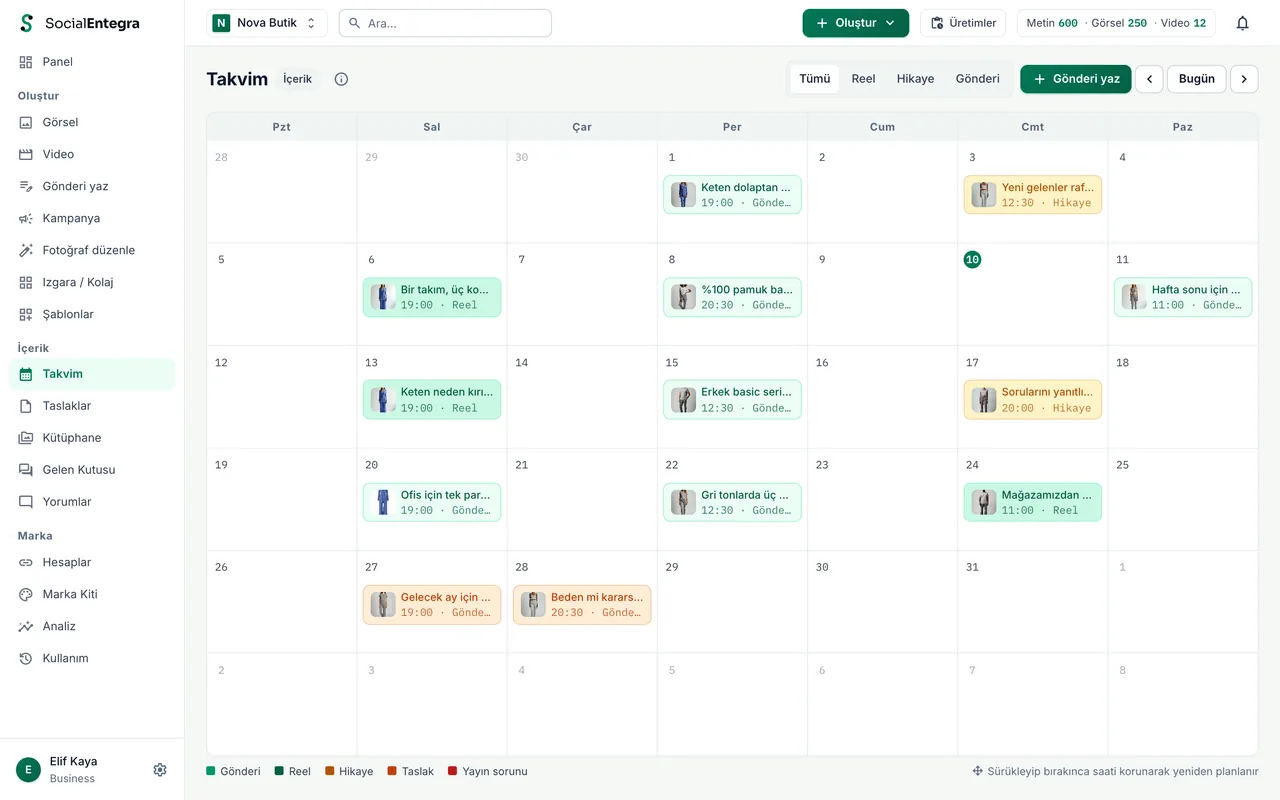Image resolution: width=1280 pixels, height=800 pixels.
Task: Click the Gönderi yaz green button
Action: [1075, 79]
